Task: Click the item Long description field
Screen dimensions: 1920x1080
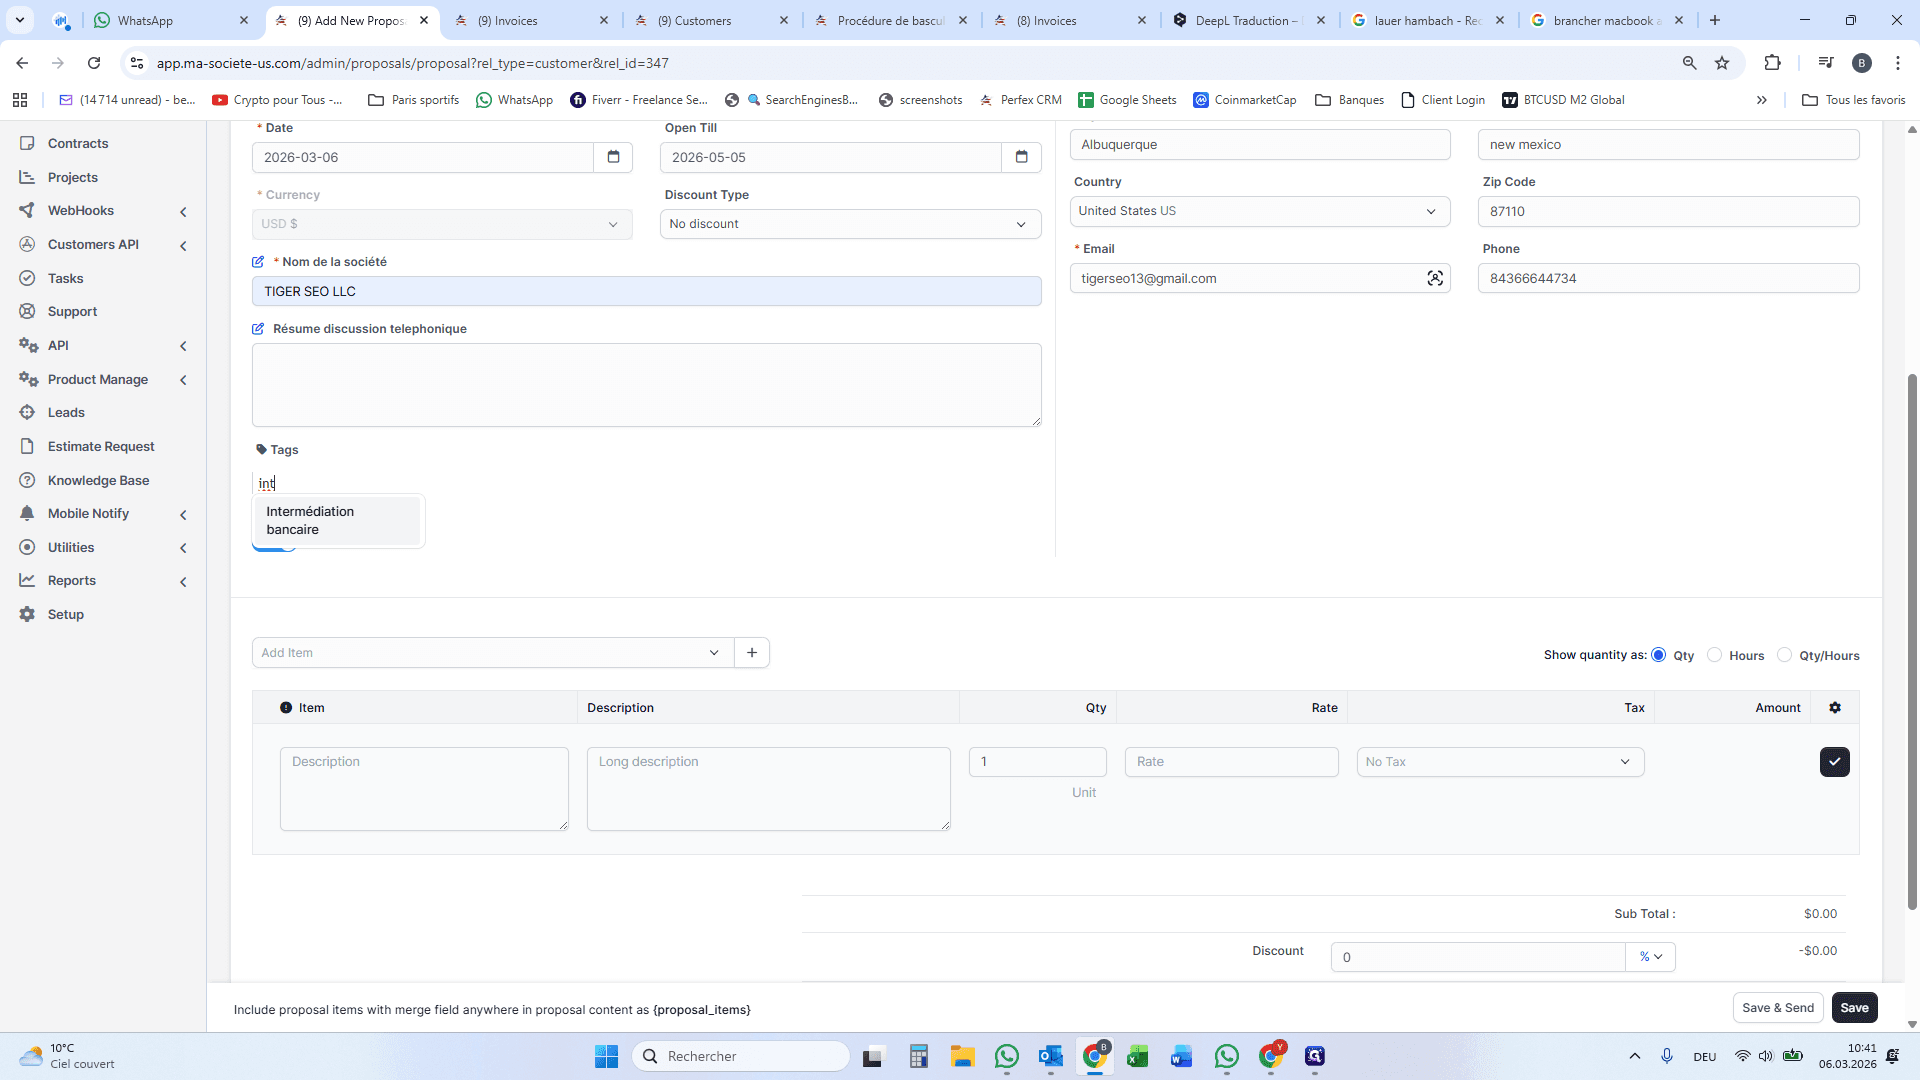Action: coord(768,789)
